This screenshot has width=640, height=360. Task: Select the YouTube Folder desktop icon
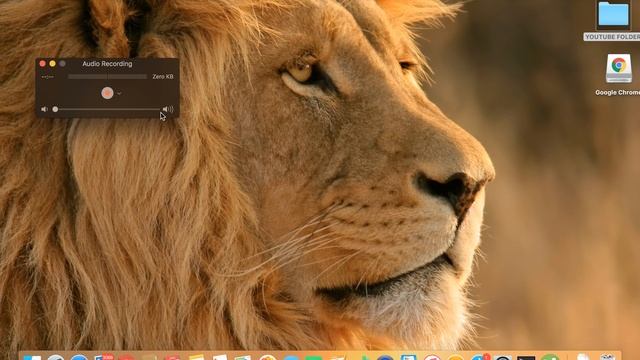(613, 14)
